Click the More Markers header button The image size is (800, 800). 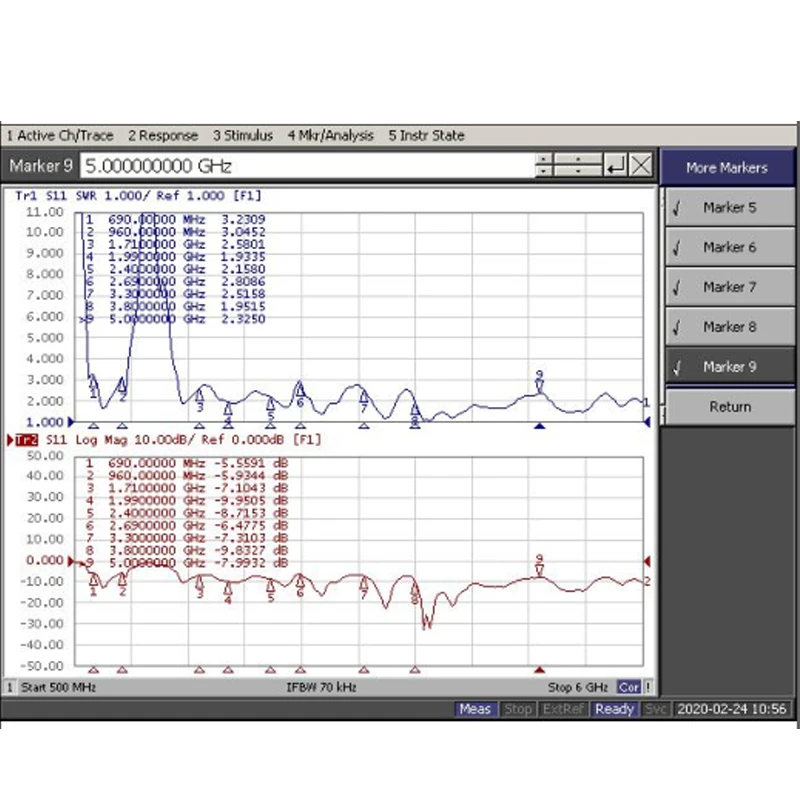click(727, 167)
